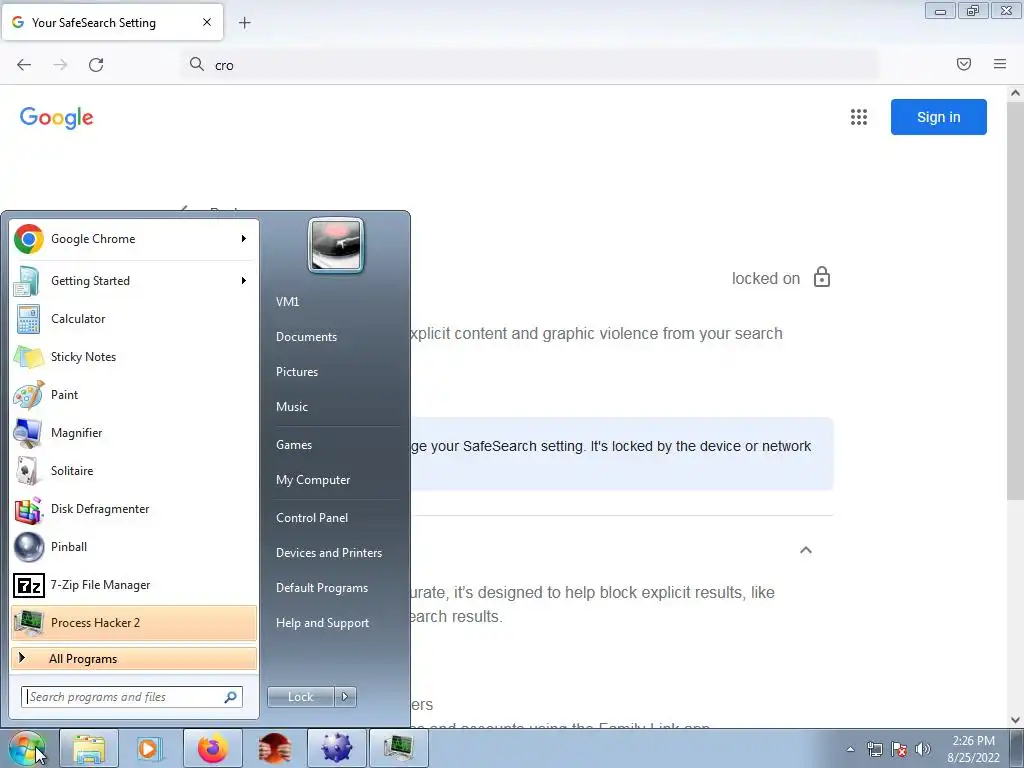Click the address bar containing cro
This screenshot has width=1024, height=768.
click(529, 65)
